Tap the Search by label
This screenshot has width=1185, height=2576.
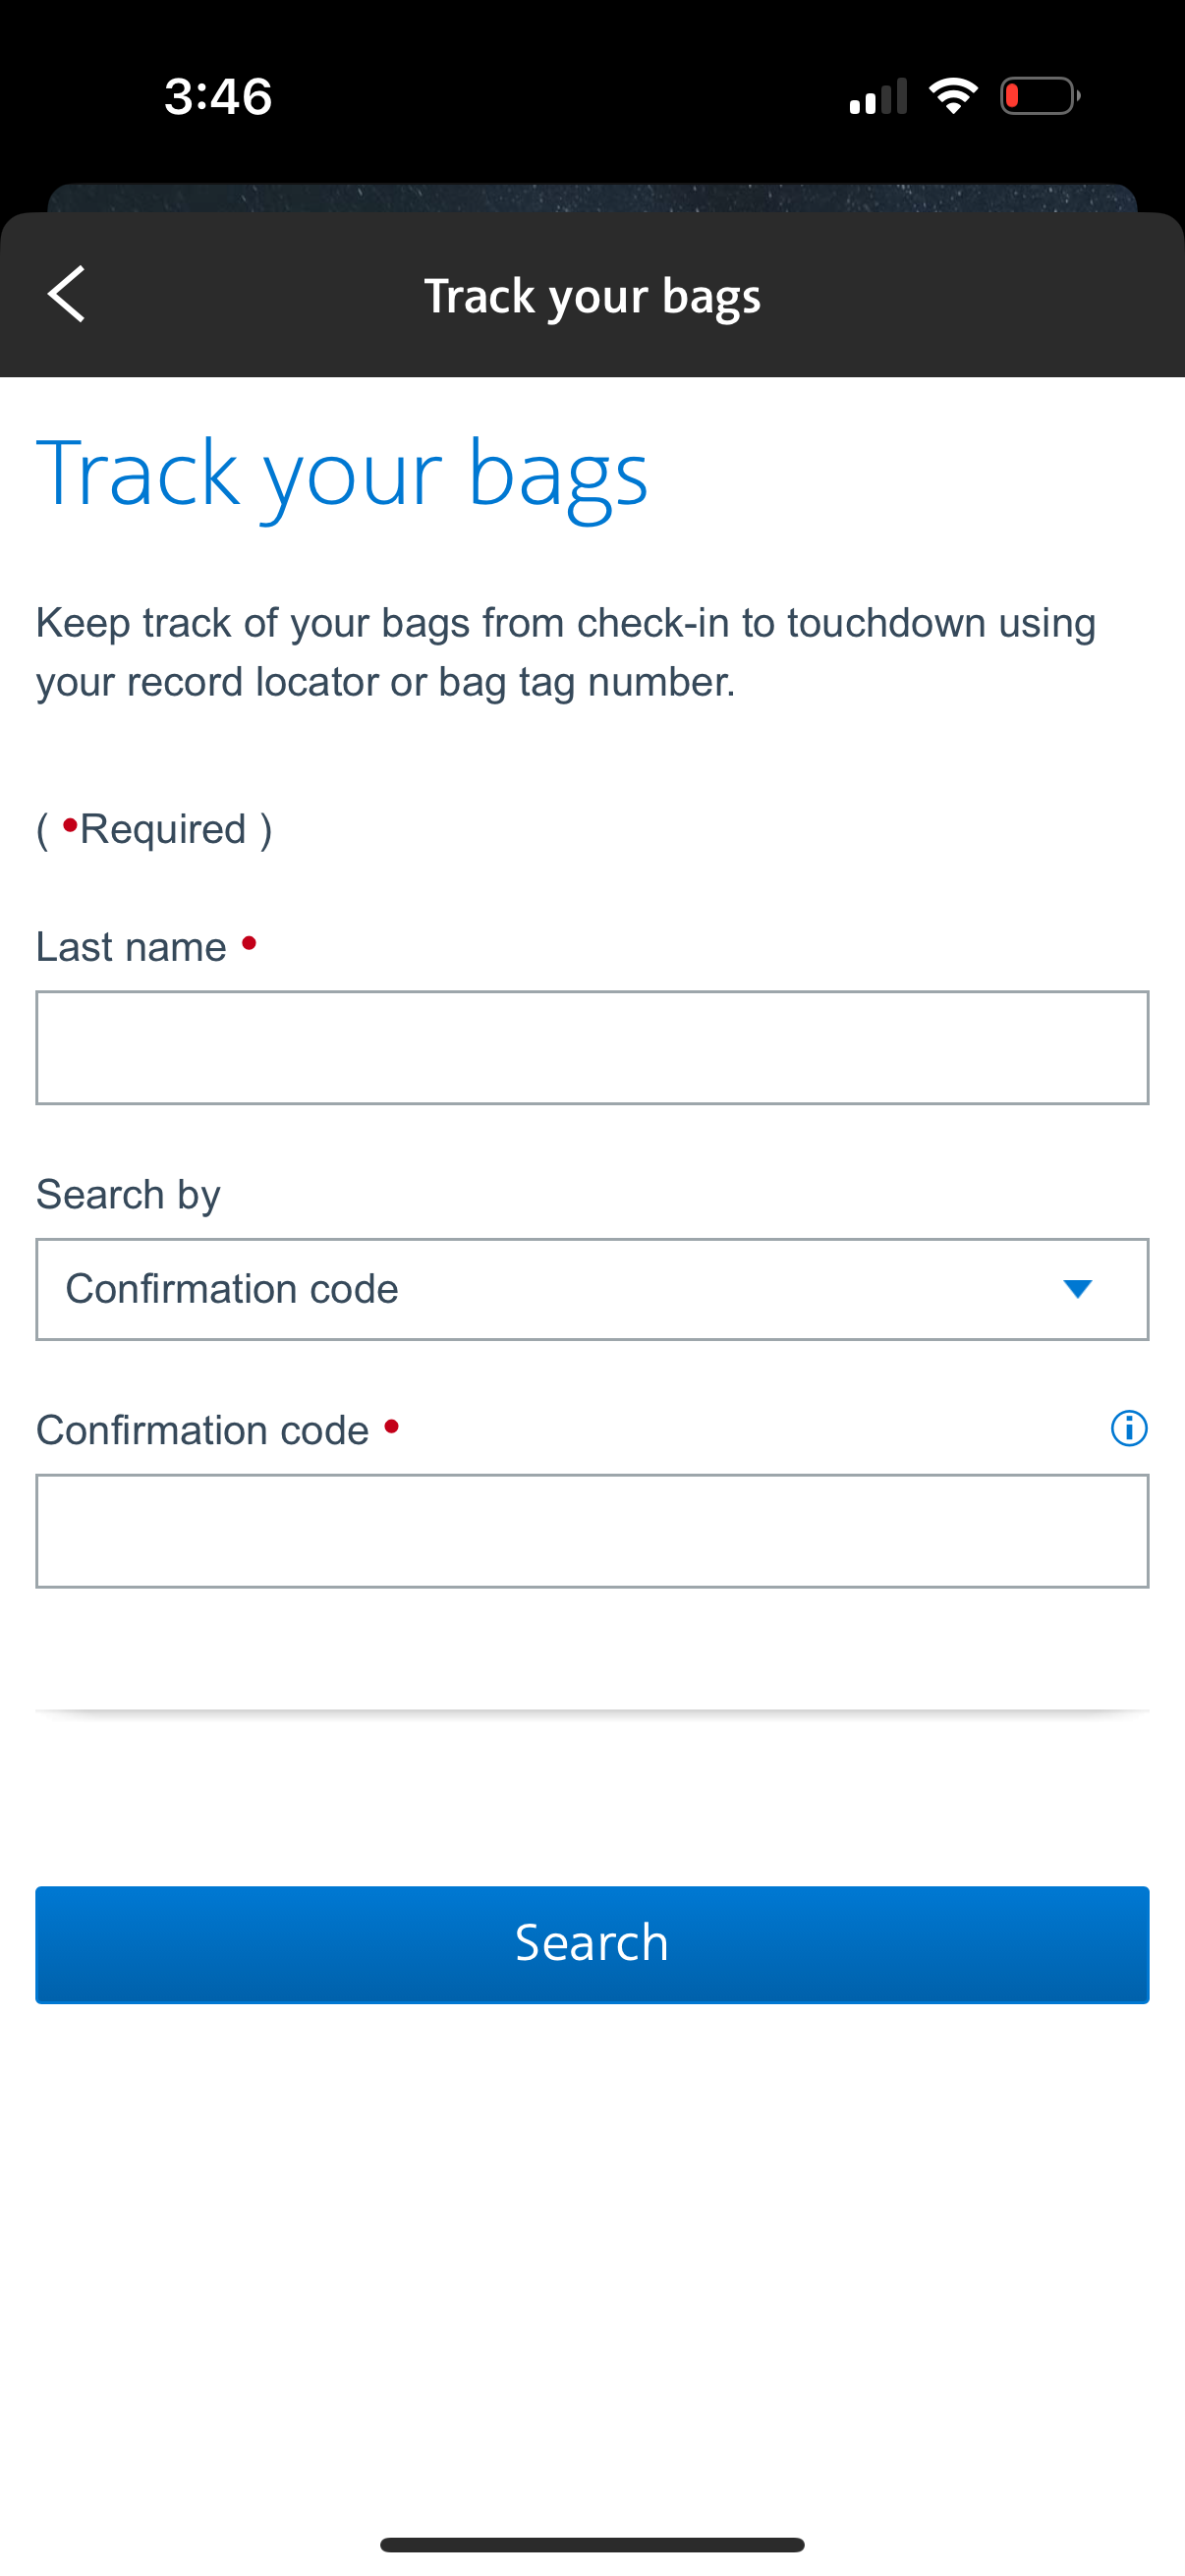point(128,1194)
